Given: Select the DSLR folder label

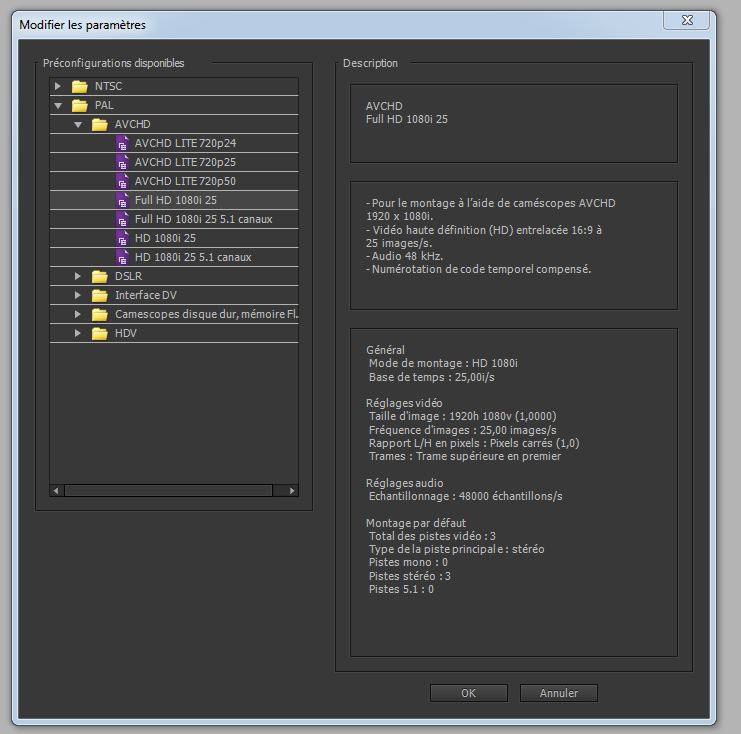Looking at the screenshot, I should click(x=128, y=276).
